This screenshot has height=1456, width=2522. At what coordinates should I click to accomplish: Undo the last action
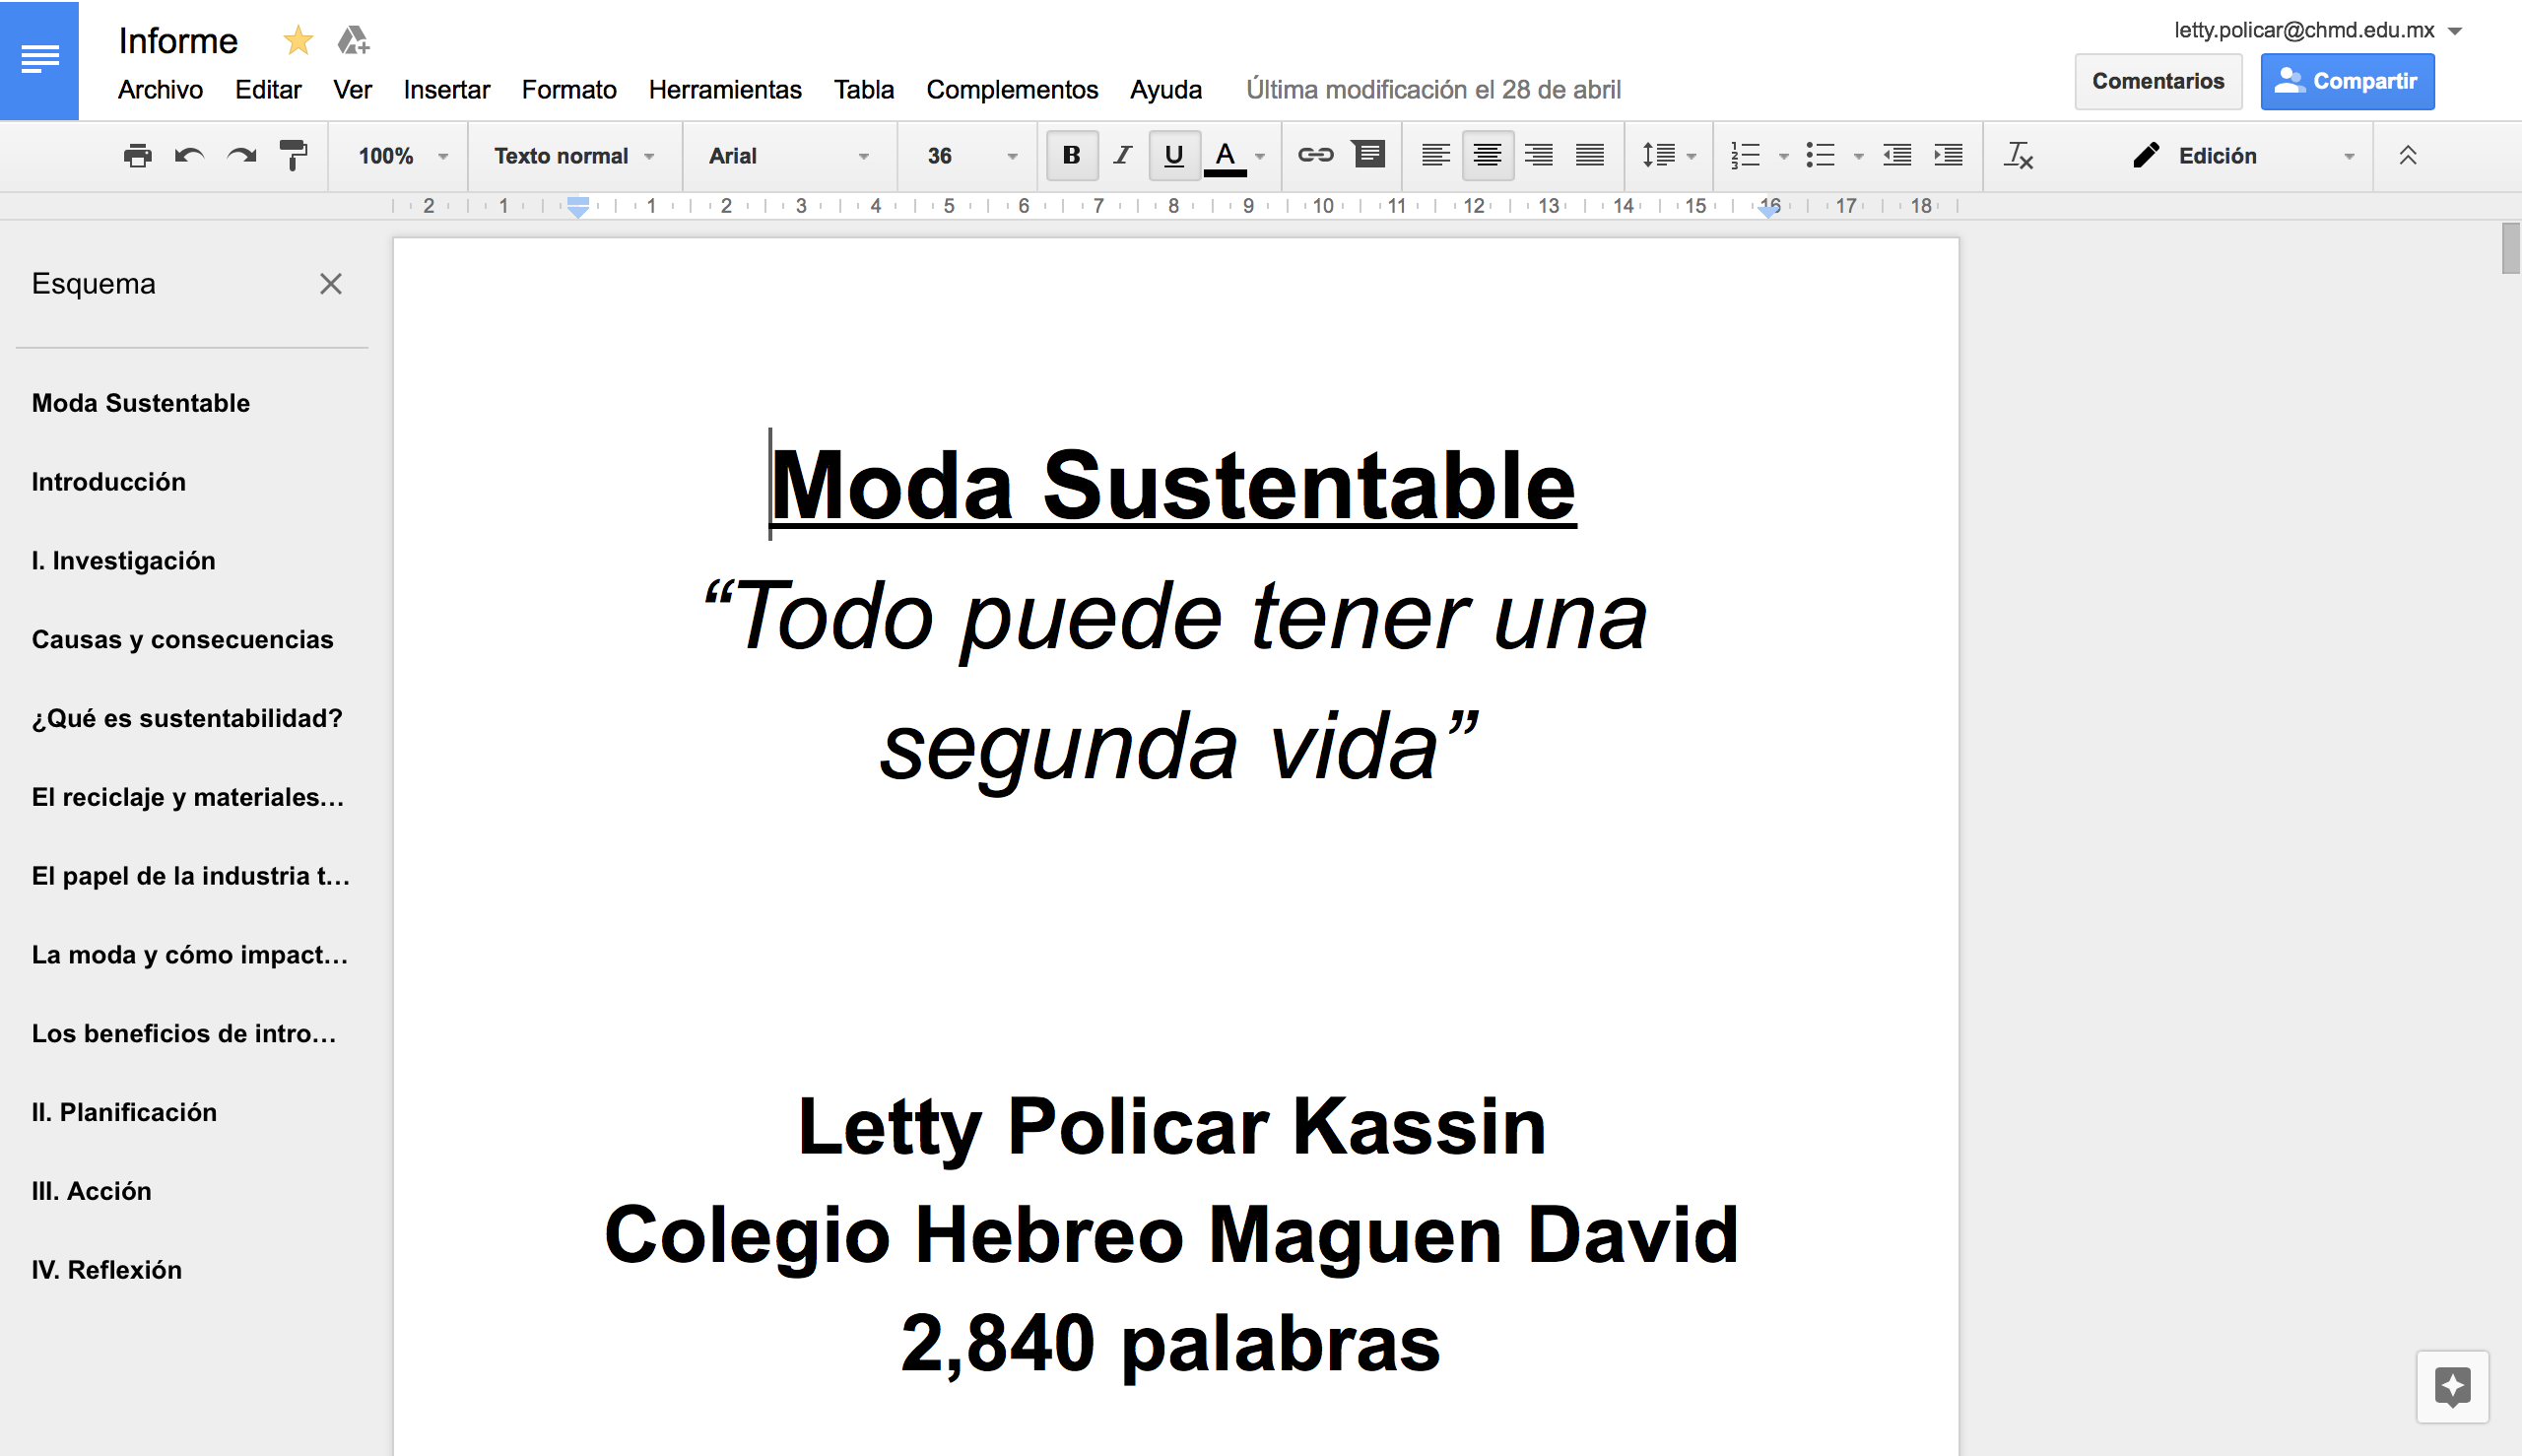[x=189, y=155]
